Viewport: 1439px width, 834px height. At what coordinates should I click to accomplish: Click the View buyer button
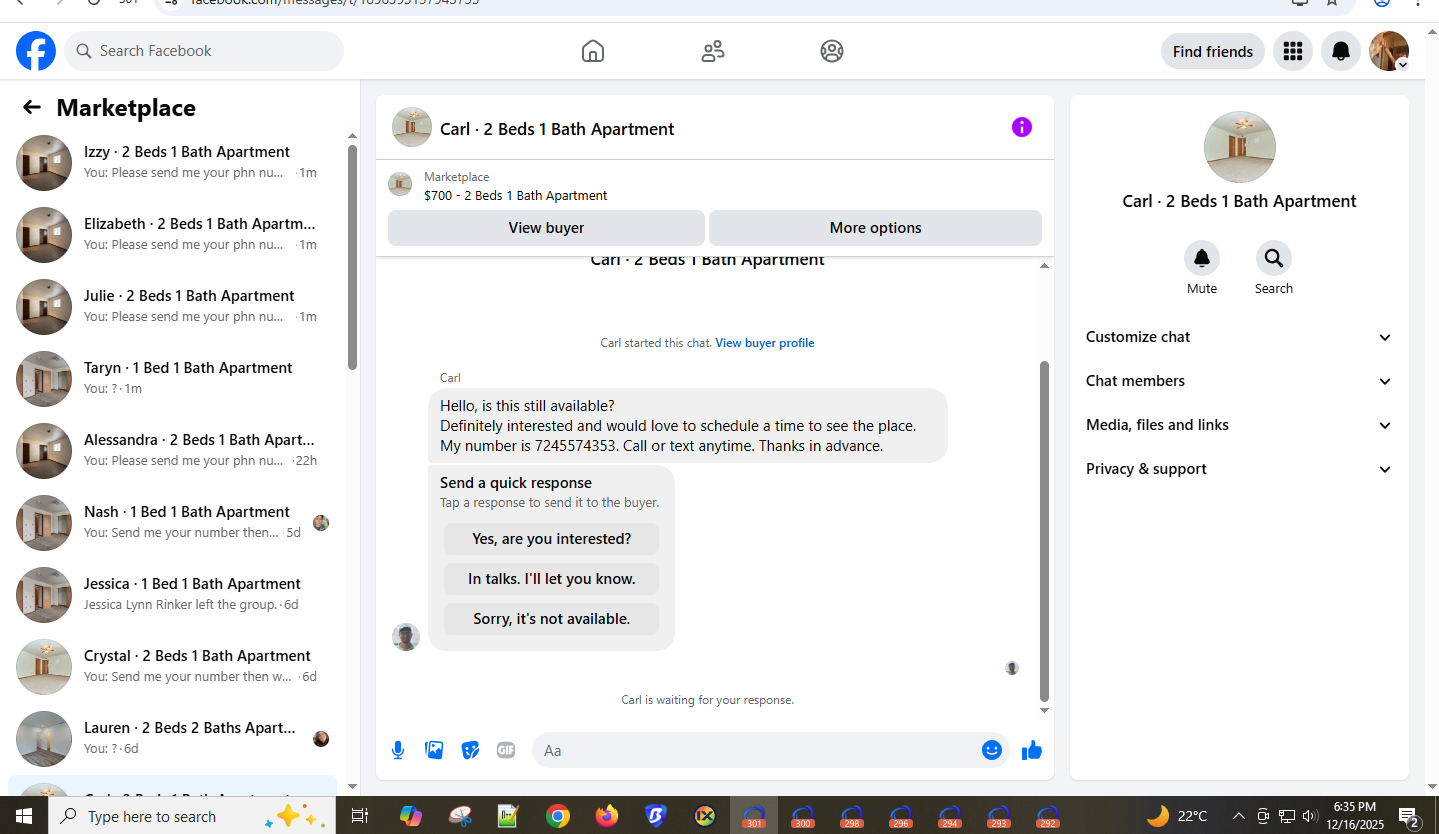(x=546, y=228)
